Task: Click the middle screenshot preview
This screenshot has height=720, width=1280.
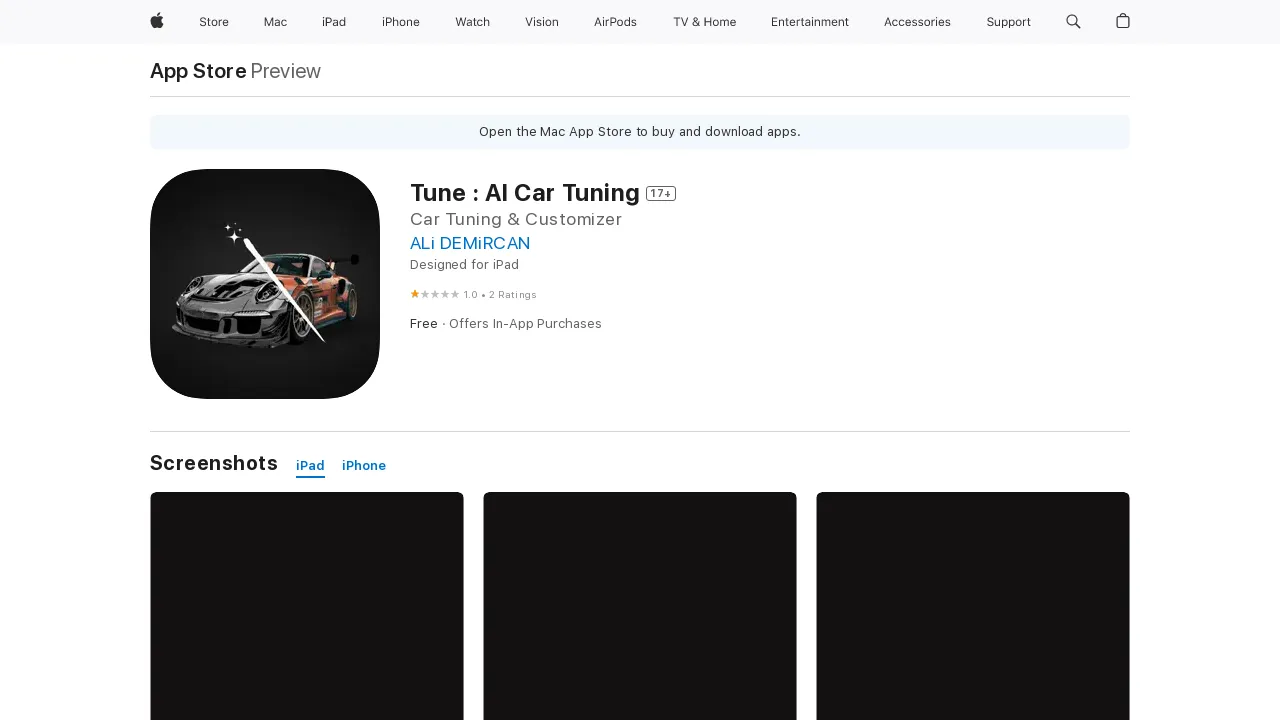Action: (x=639, y=605)
